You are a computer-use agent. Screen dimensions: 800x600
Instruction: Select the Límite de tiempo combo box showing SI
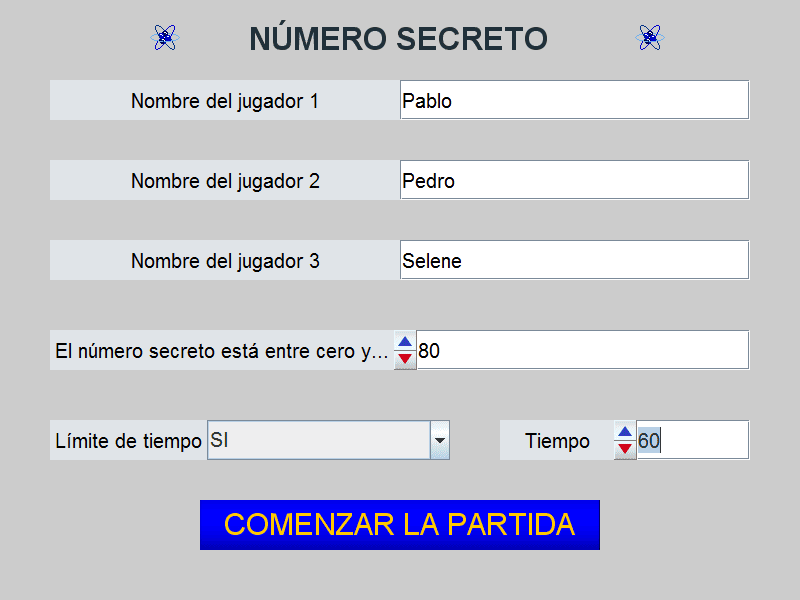(318, 440)
